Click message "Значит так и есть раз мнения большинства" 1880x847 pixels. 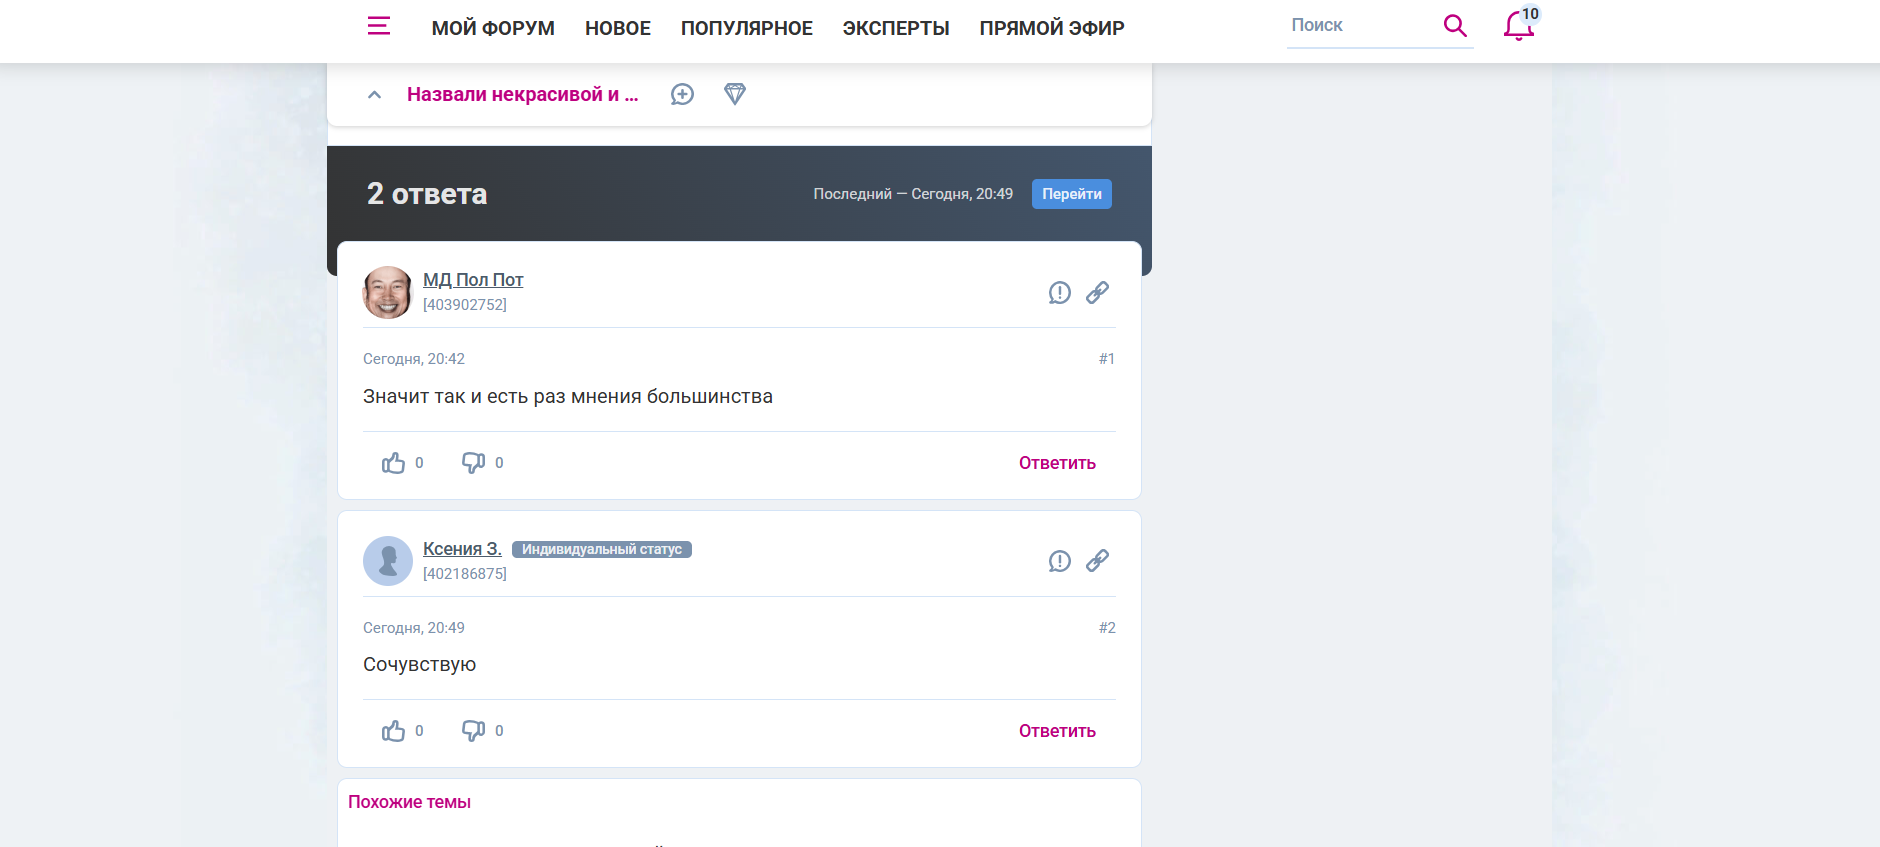568,397
